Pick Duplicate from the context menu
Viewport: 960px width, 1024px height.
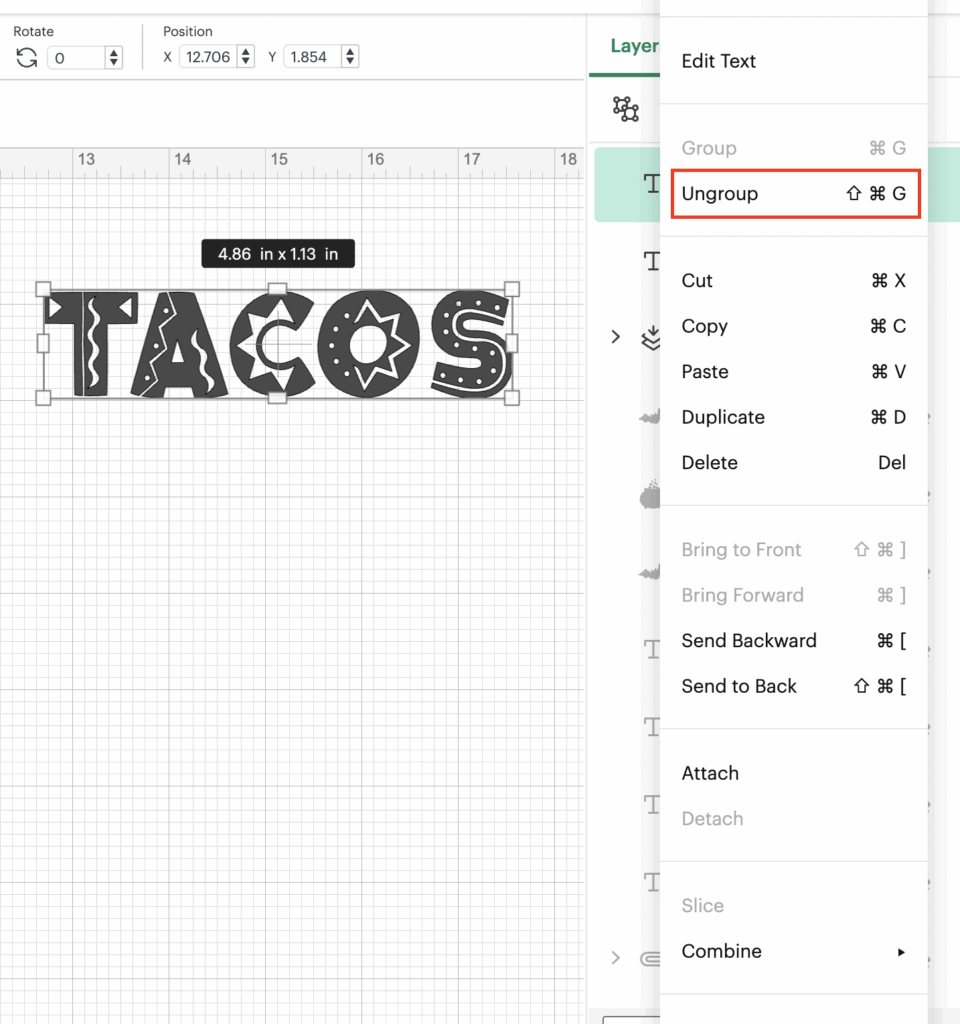pyautogui.click(x=723, y=417)
